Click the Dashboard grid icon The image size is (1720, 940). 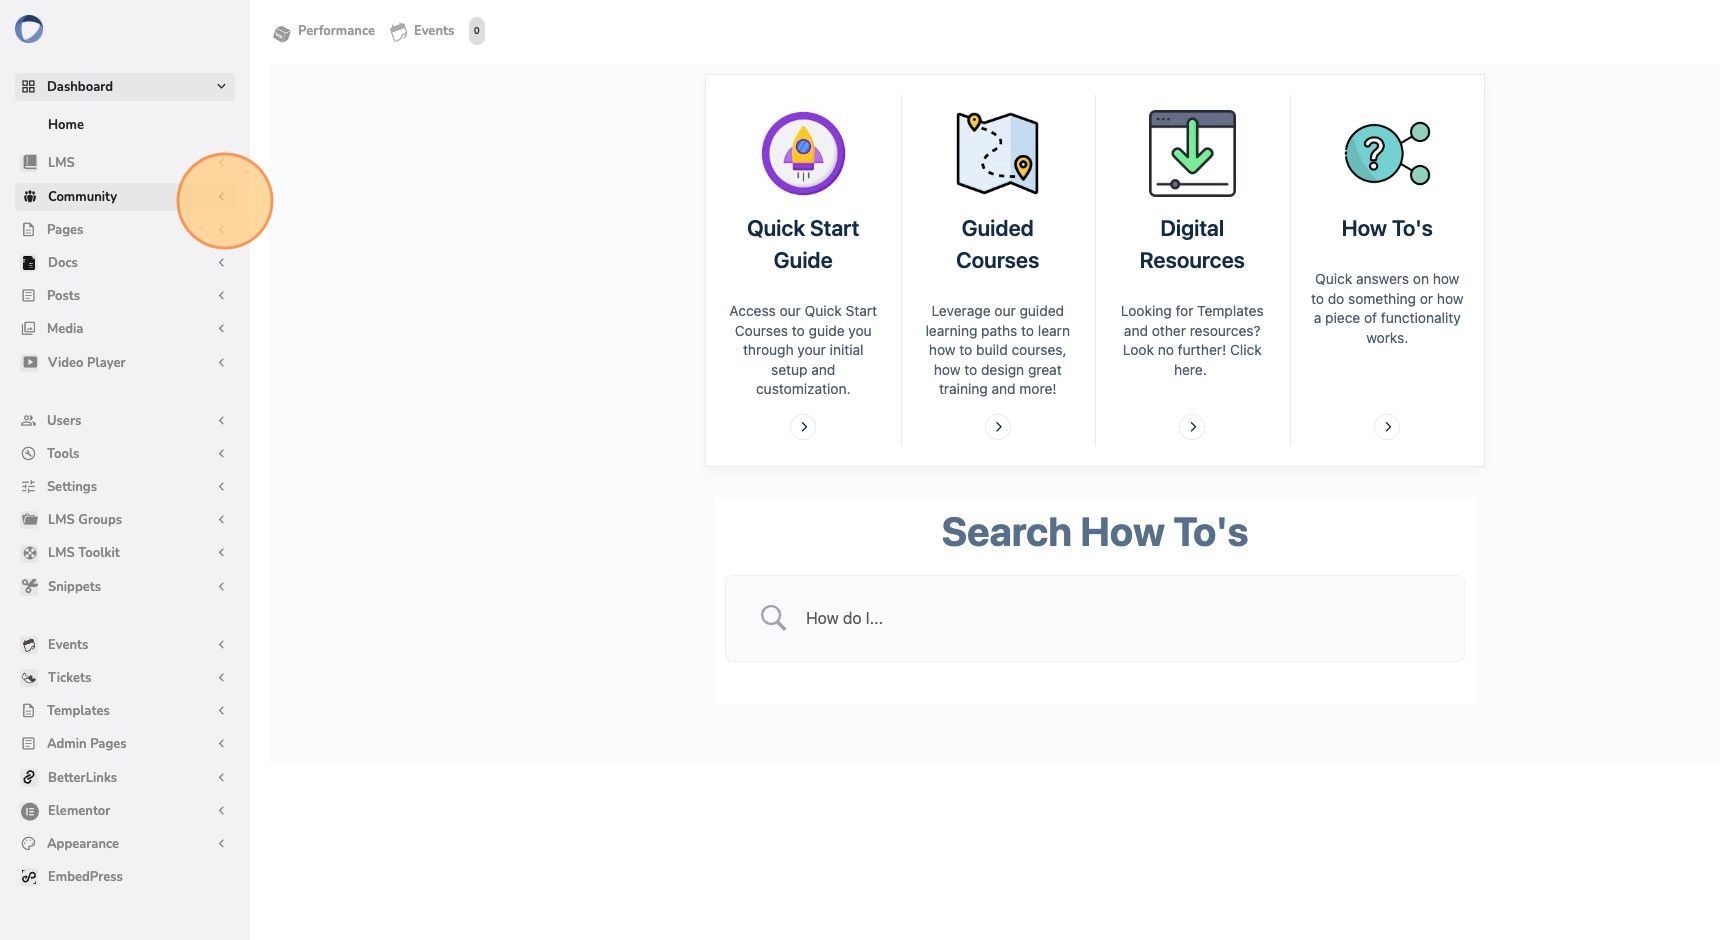[x=28, y=87]
